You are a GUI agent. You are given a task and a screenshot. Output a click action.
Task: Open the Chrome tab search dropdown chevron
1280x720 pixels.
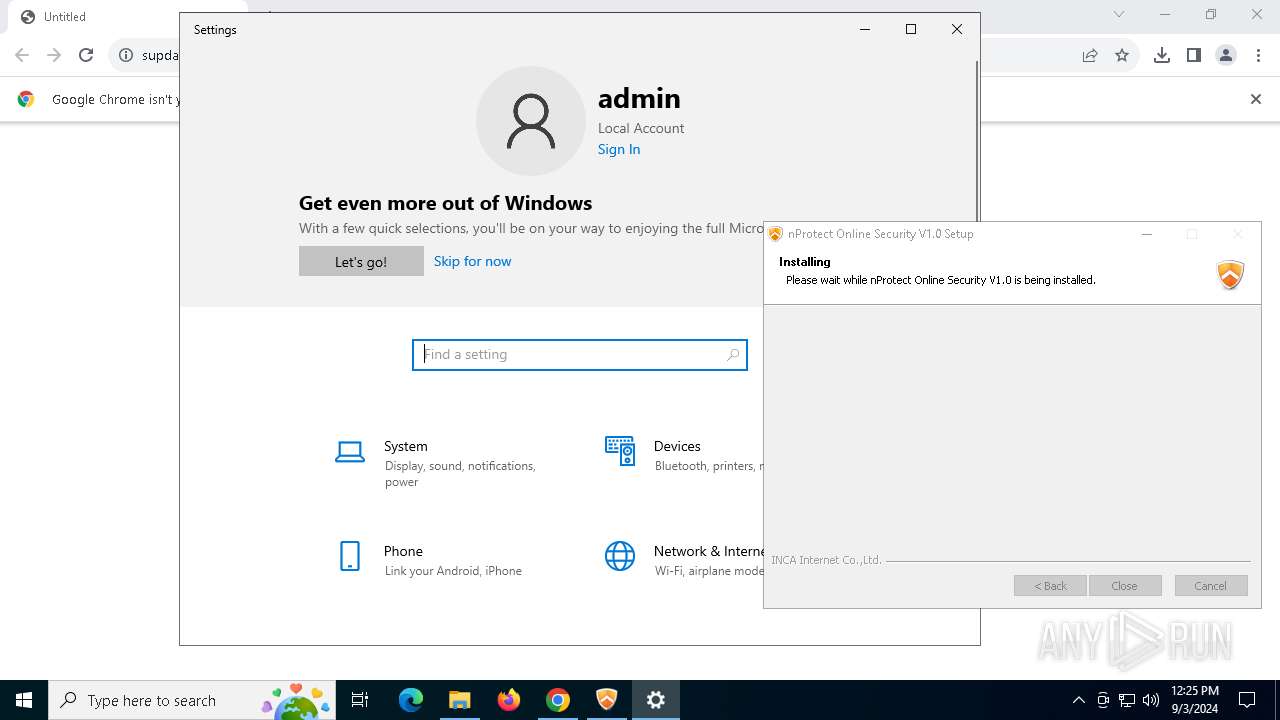tap(1119, 14)
